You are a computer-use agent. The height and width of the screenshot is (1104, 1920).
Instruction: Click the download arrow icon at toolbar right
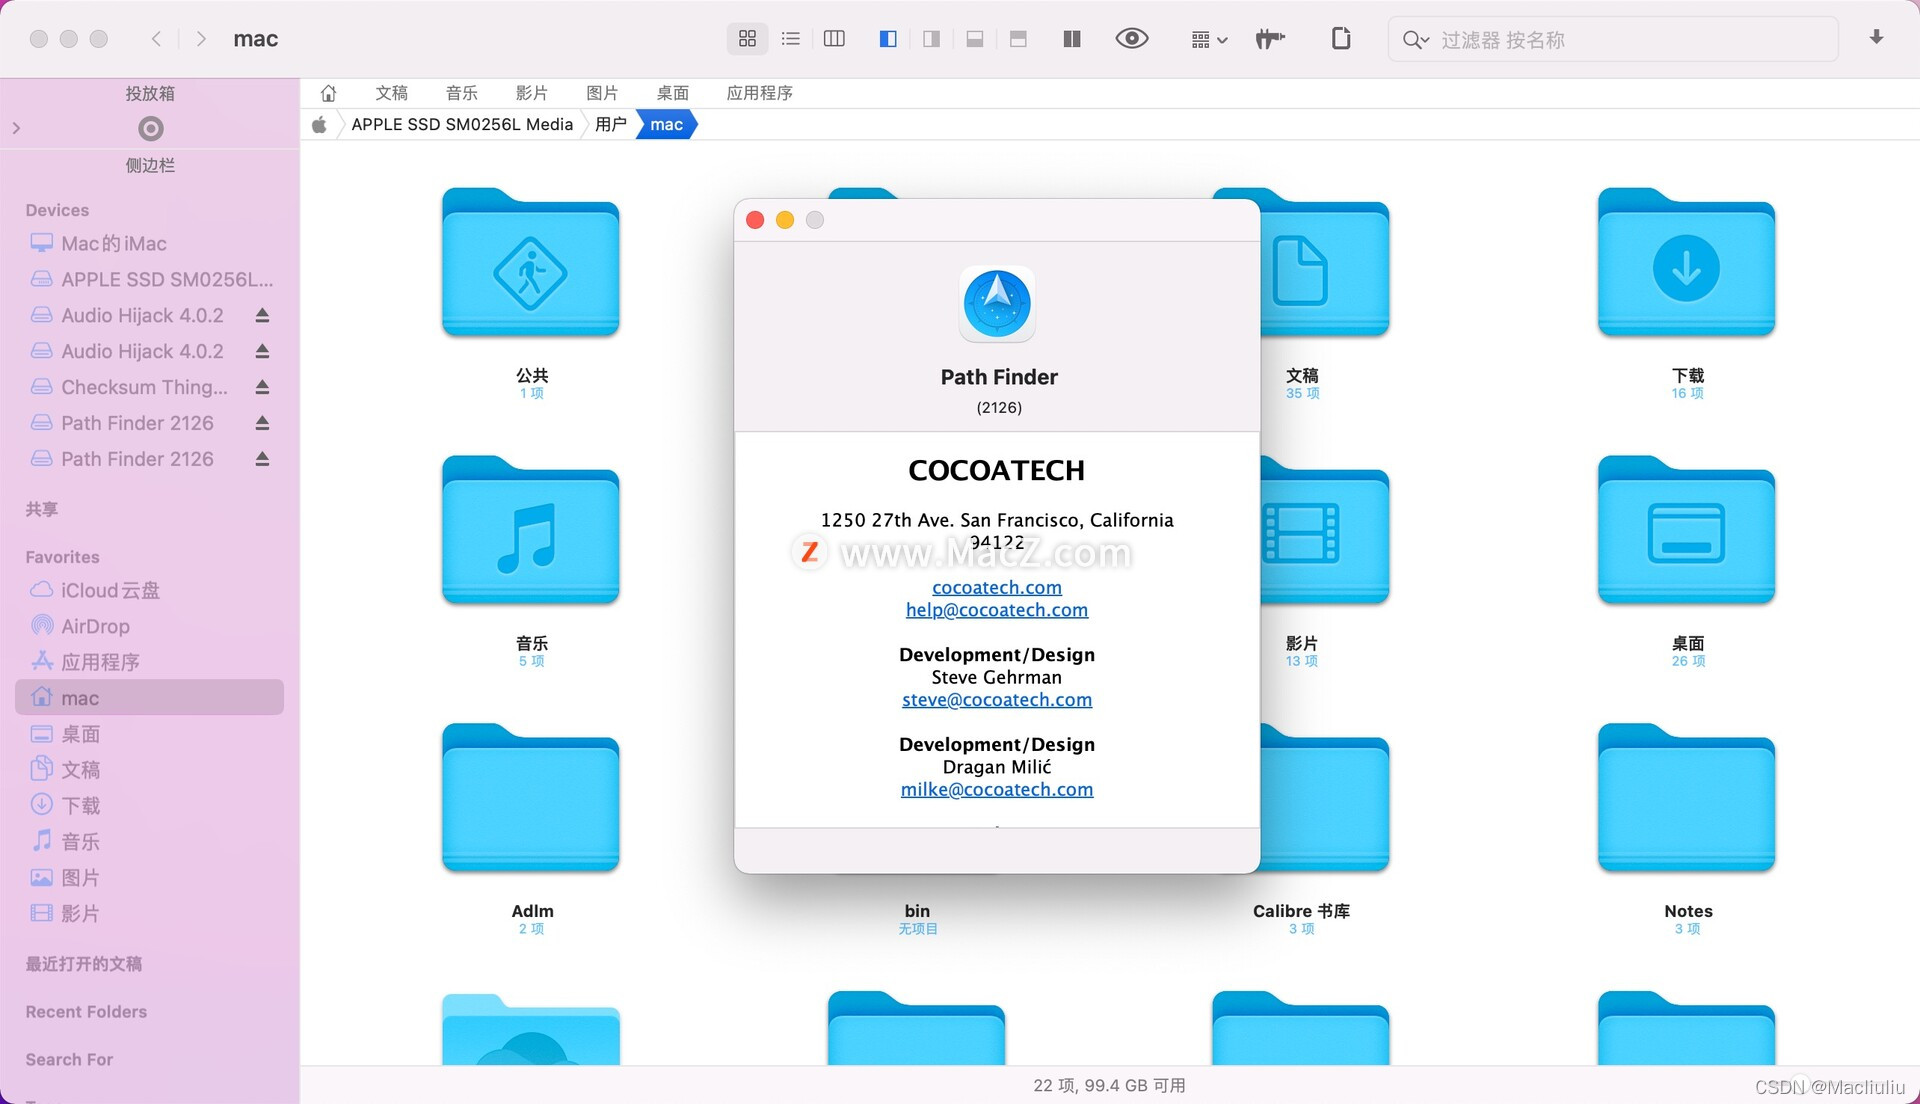[1876, 38]
